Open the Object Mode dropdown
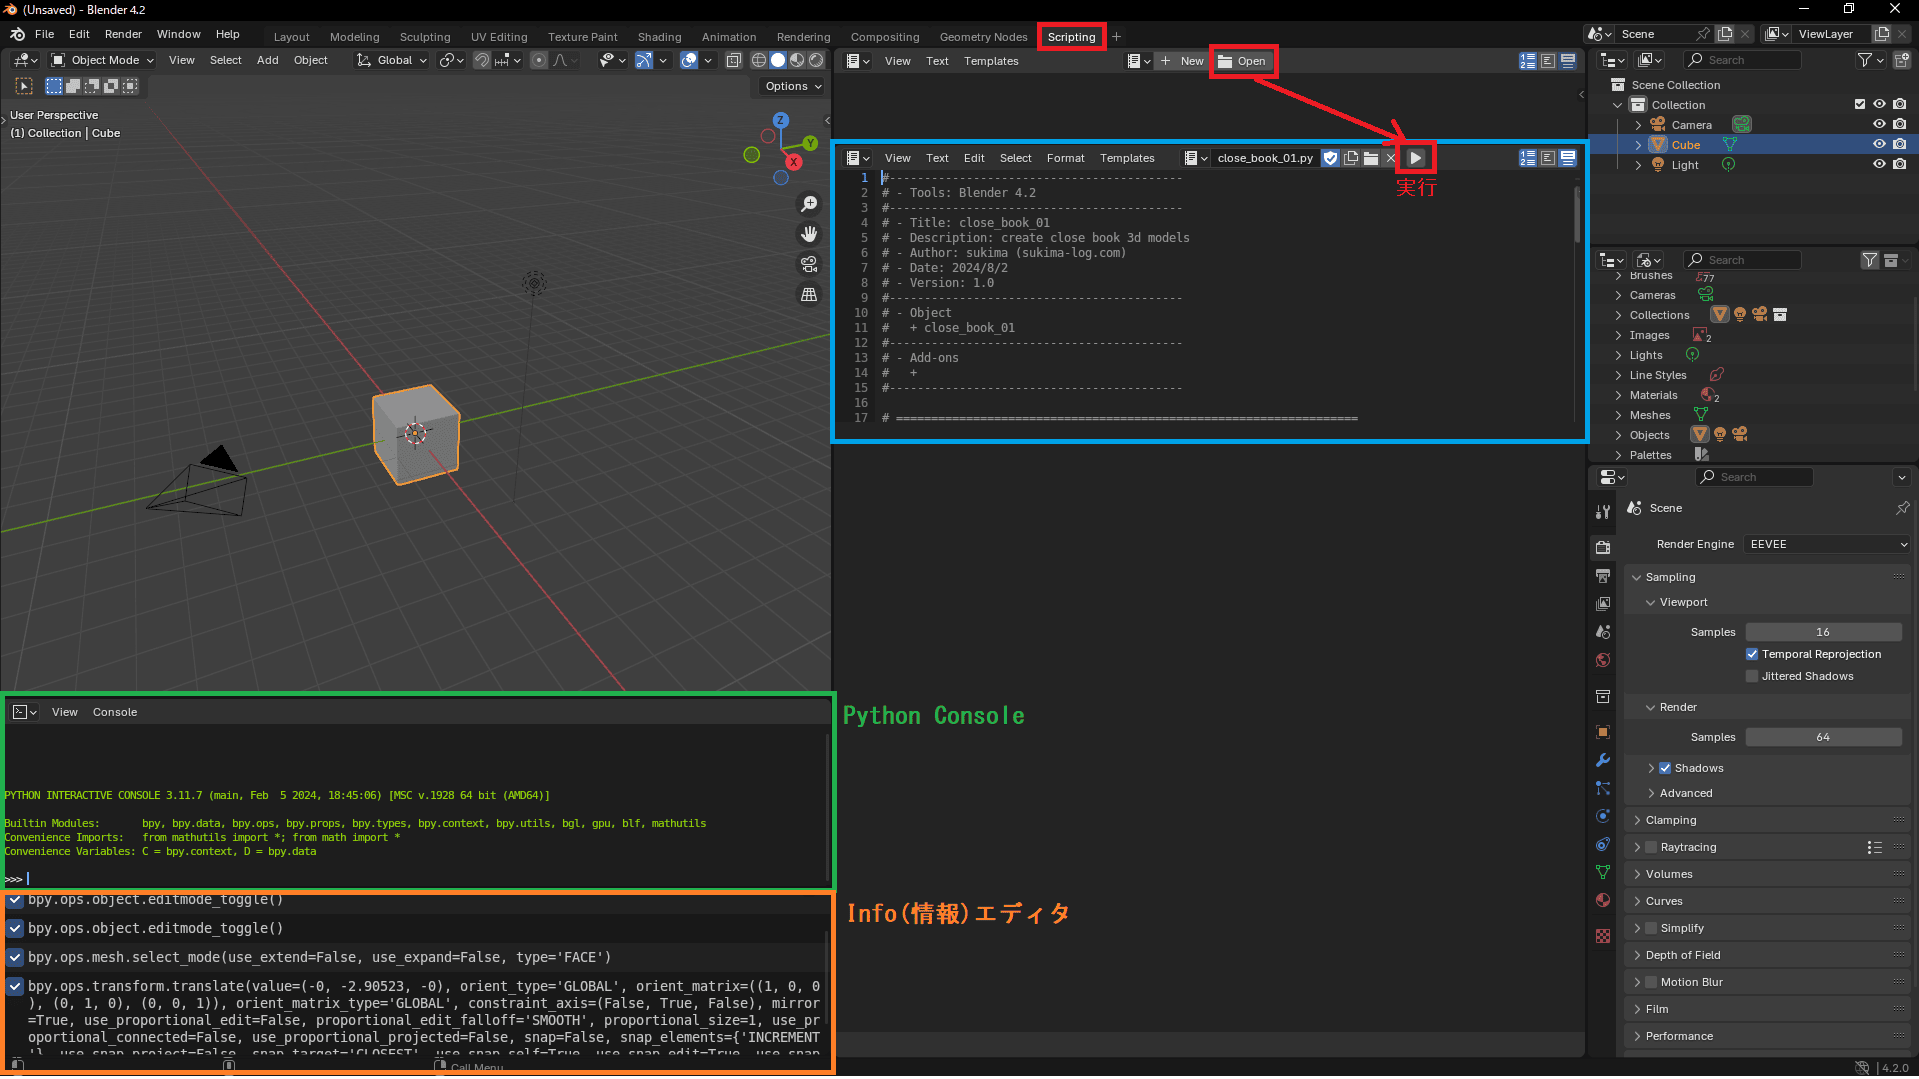The image size is (1919, 1079). 103,60
